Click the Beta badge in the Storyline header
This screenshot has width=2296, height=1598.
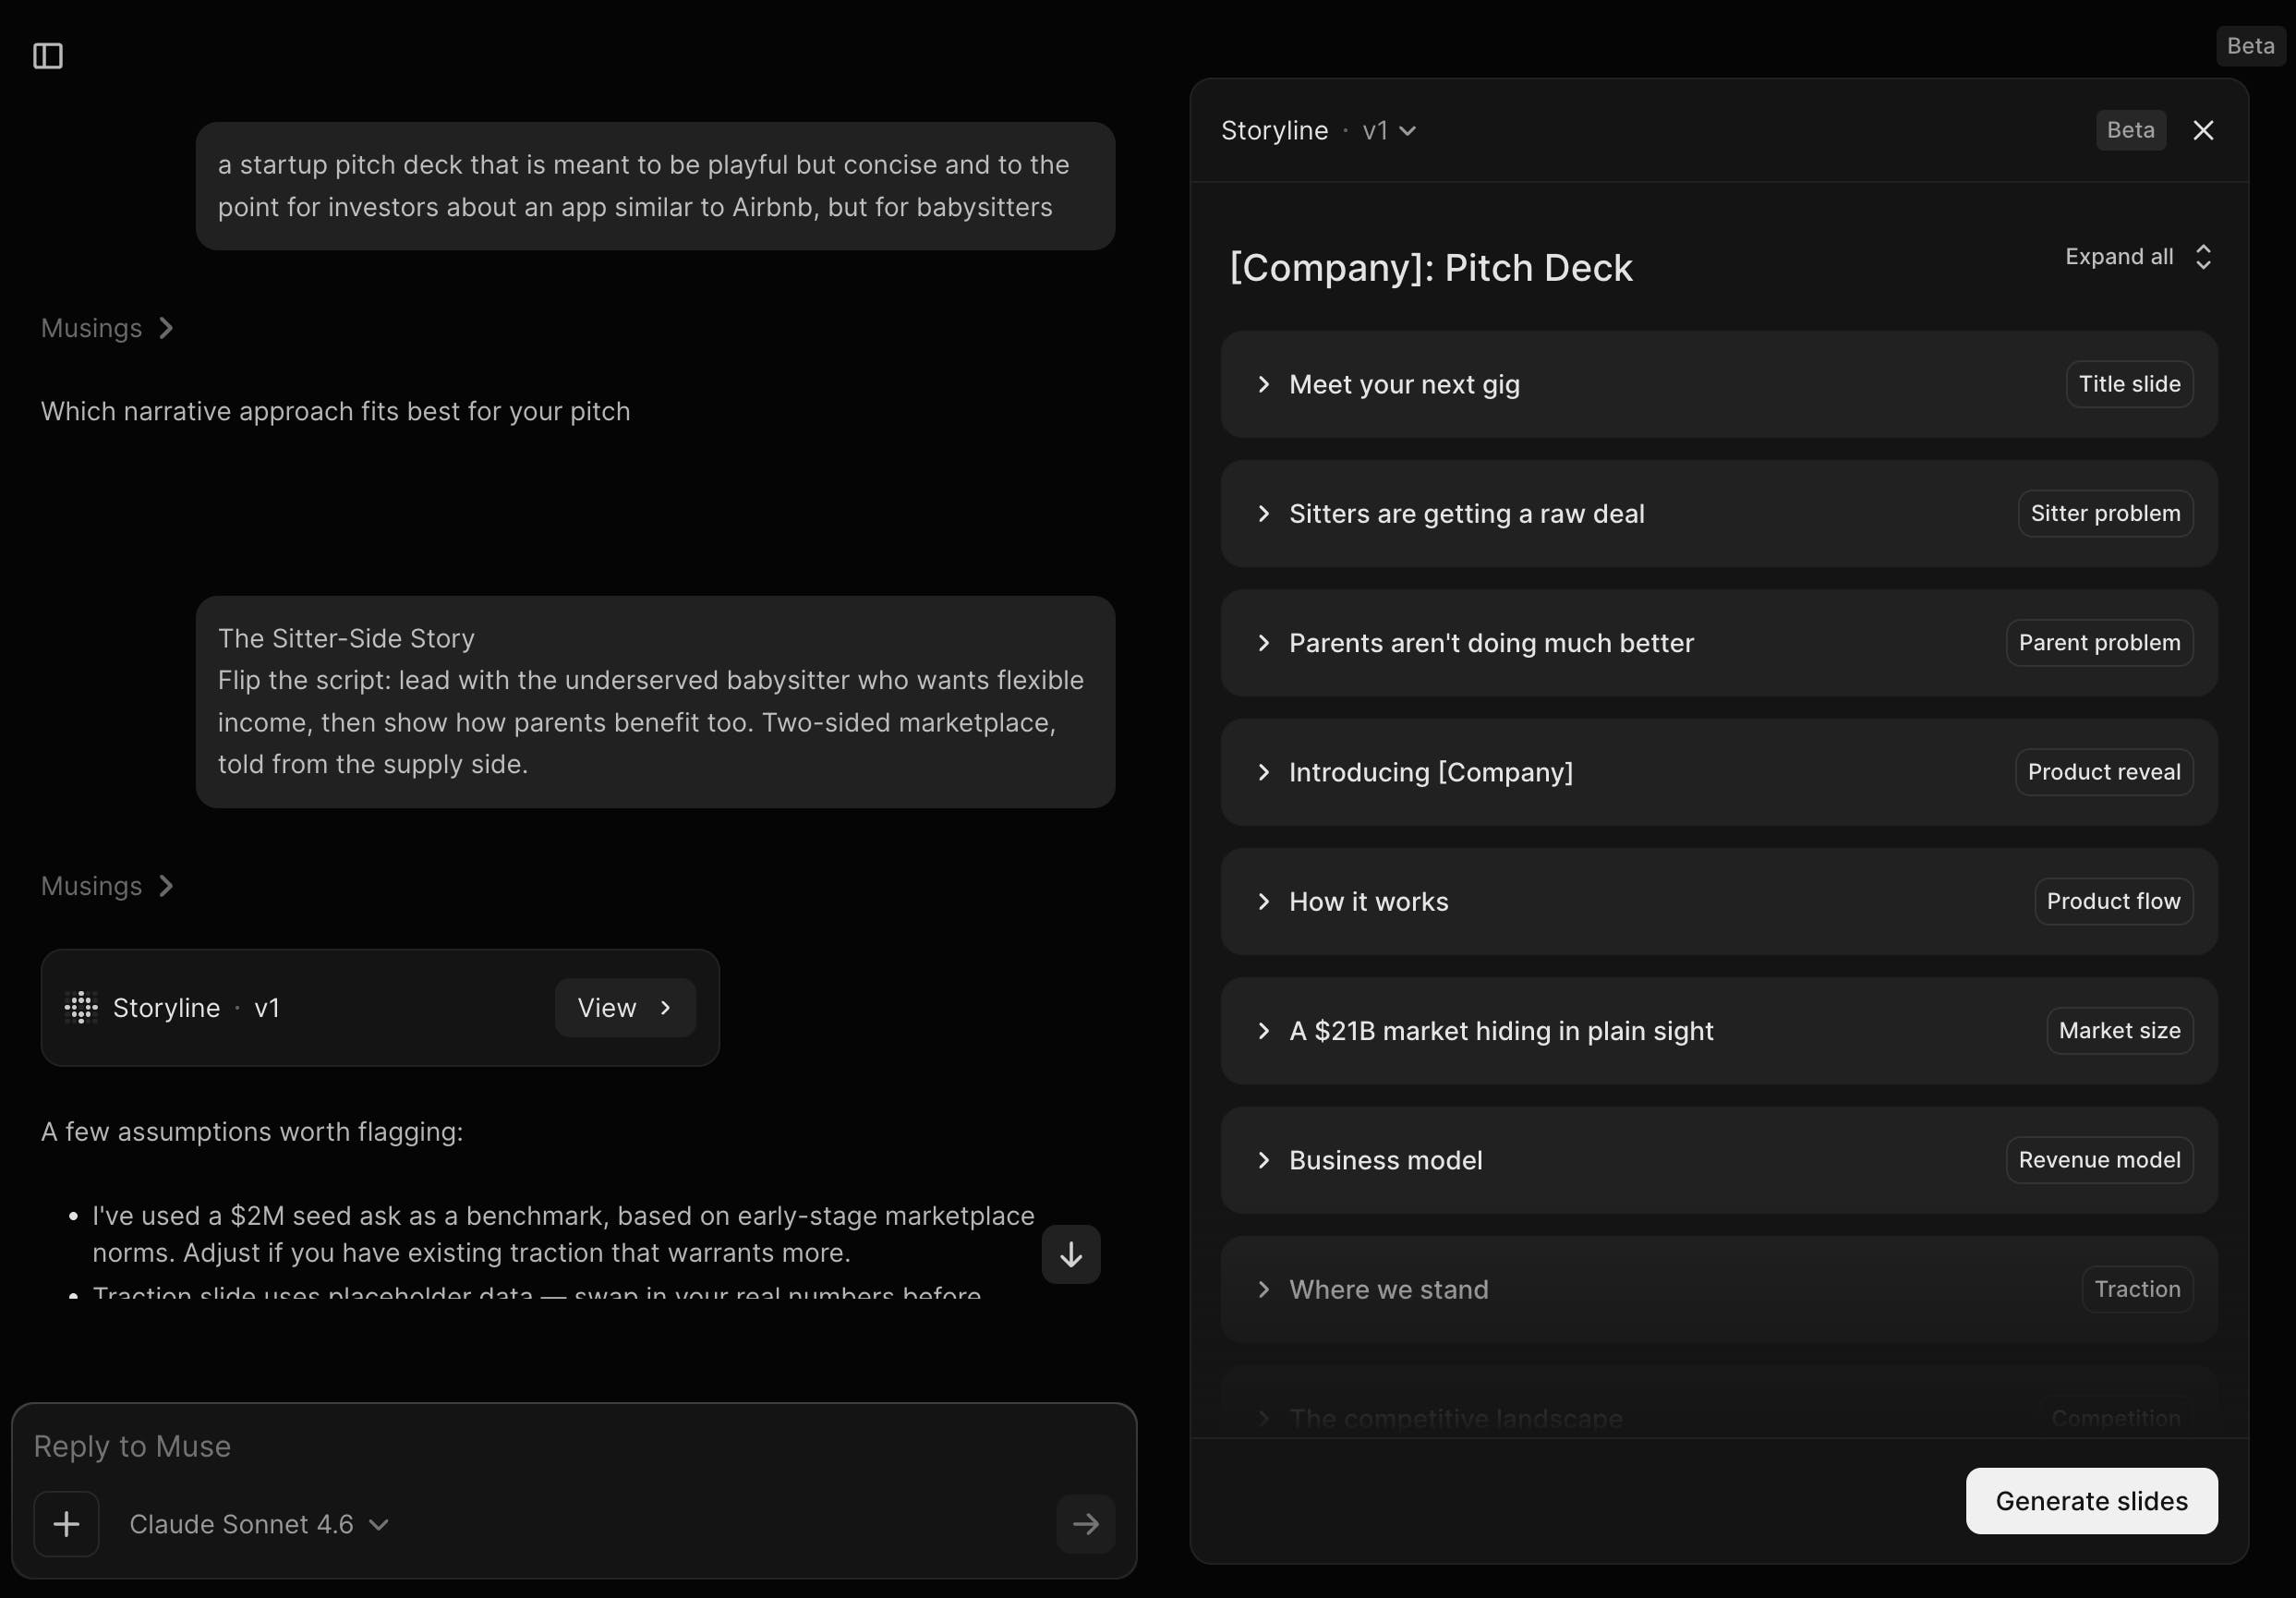2130,130
